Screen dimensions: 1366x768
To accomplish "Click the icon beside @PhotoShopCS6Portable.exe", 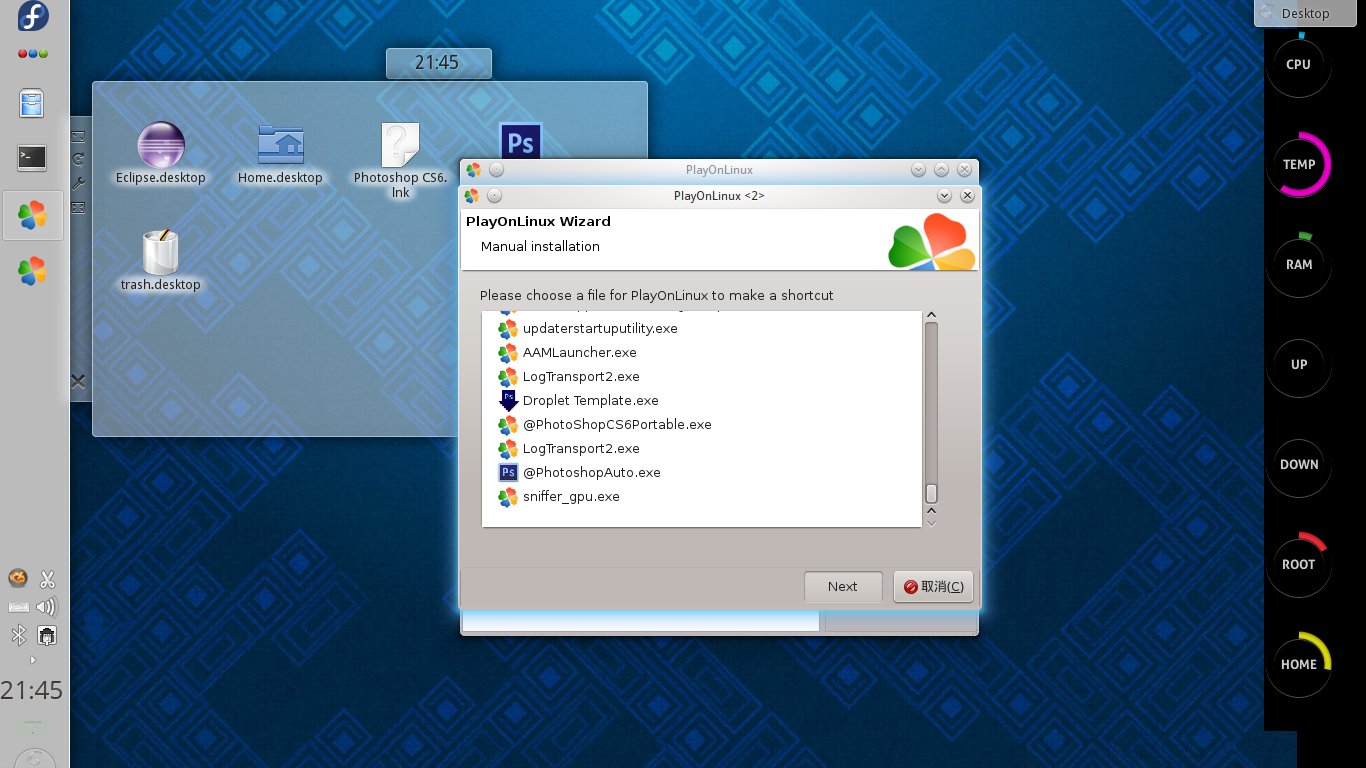I will (508, 424).
